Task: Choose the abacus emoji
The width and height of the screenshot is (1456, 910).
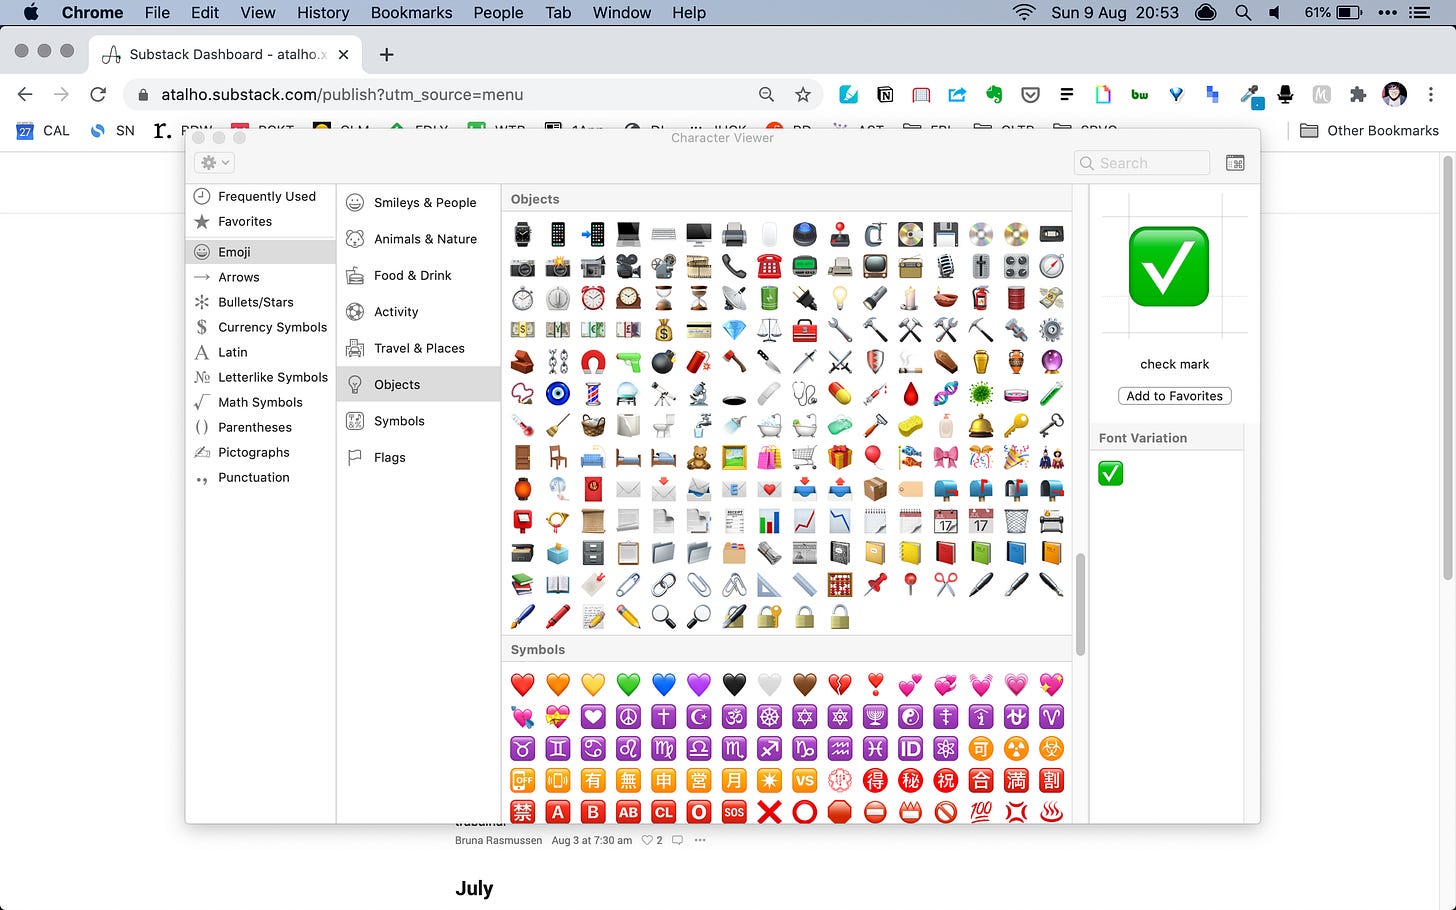Action: (840, 584)
